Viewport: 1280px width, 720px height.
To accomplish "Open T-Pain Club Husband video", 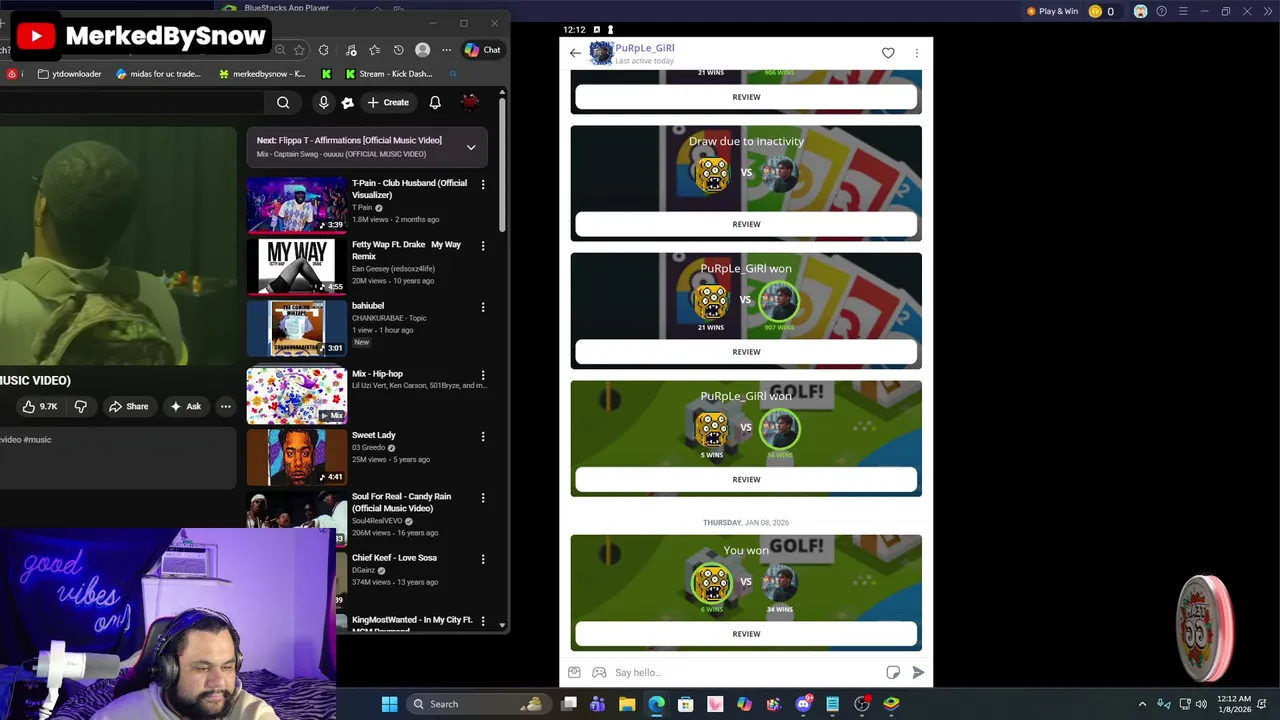I will coord(297,204).
